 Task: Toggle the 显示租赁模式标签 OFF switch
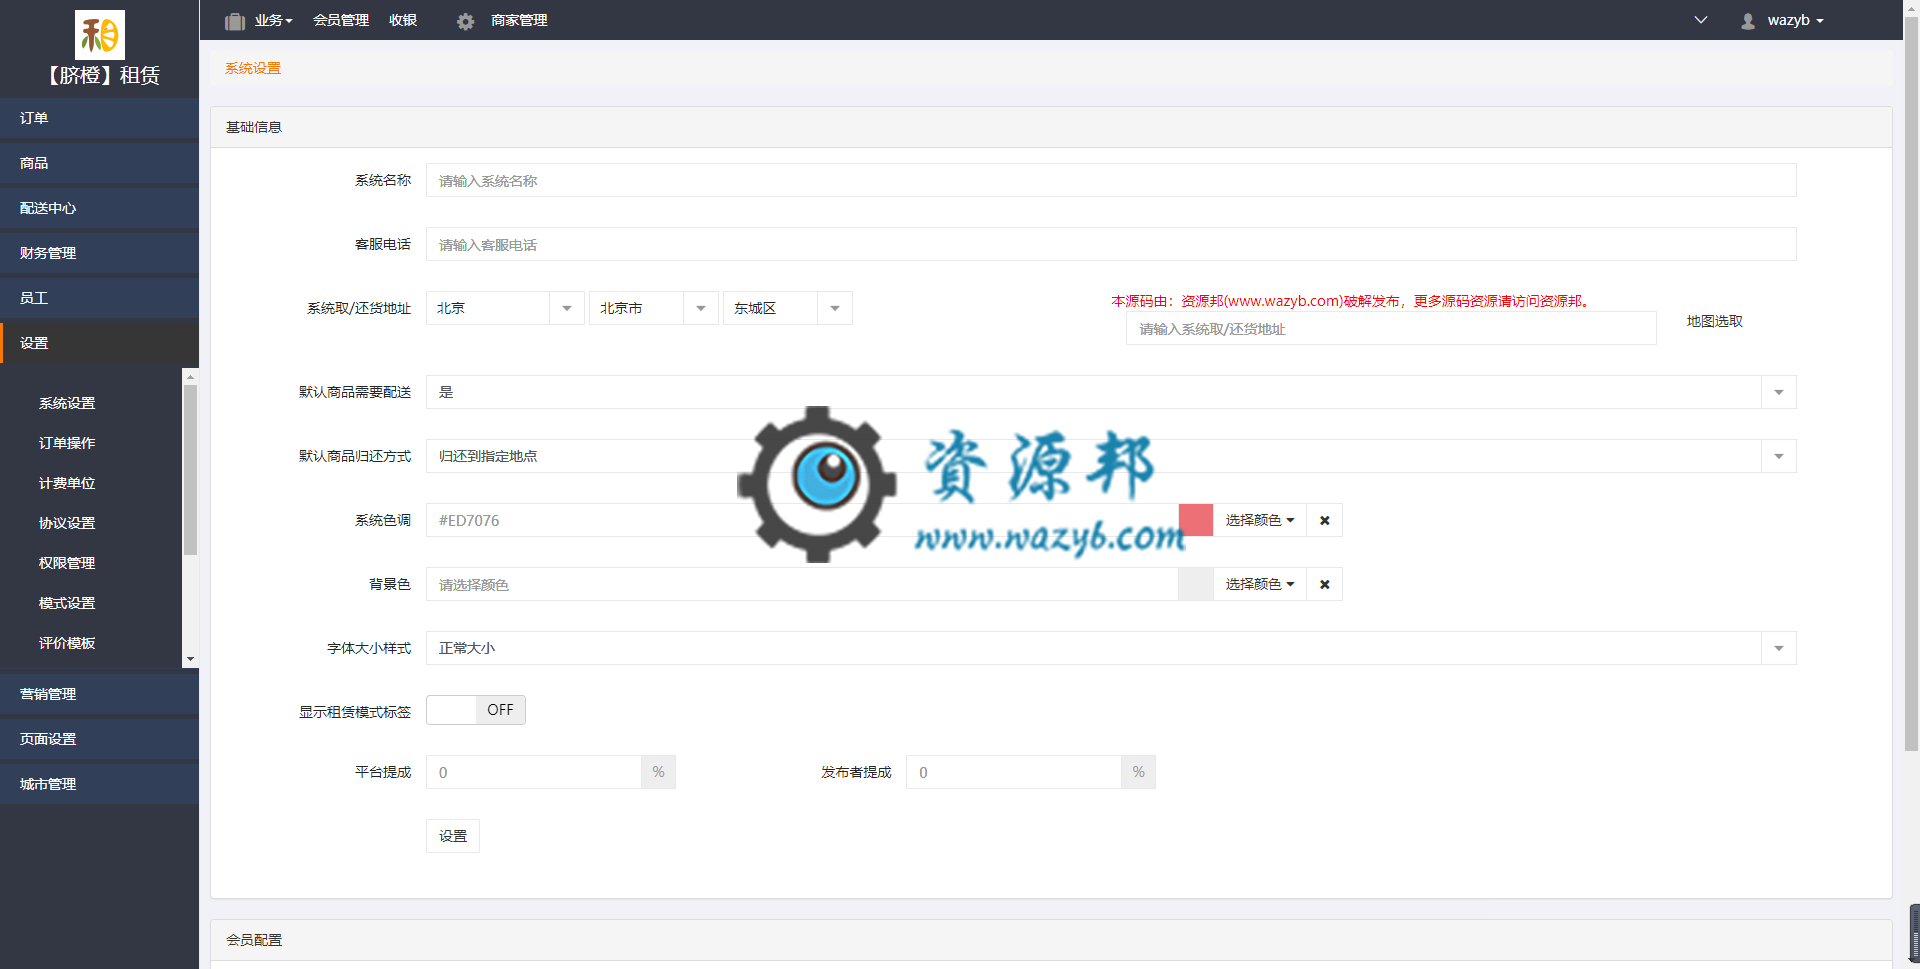(x=475, y=710)
